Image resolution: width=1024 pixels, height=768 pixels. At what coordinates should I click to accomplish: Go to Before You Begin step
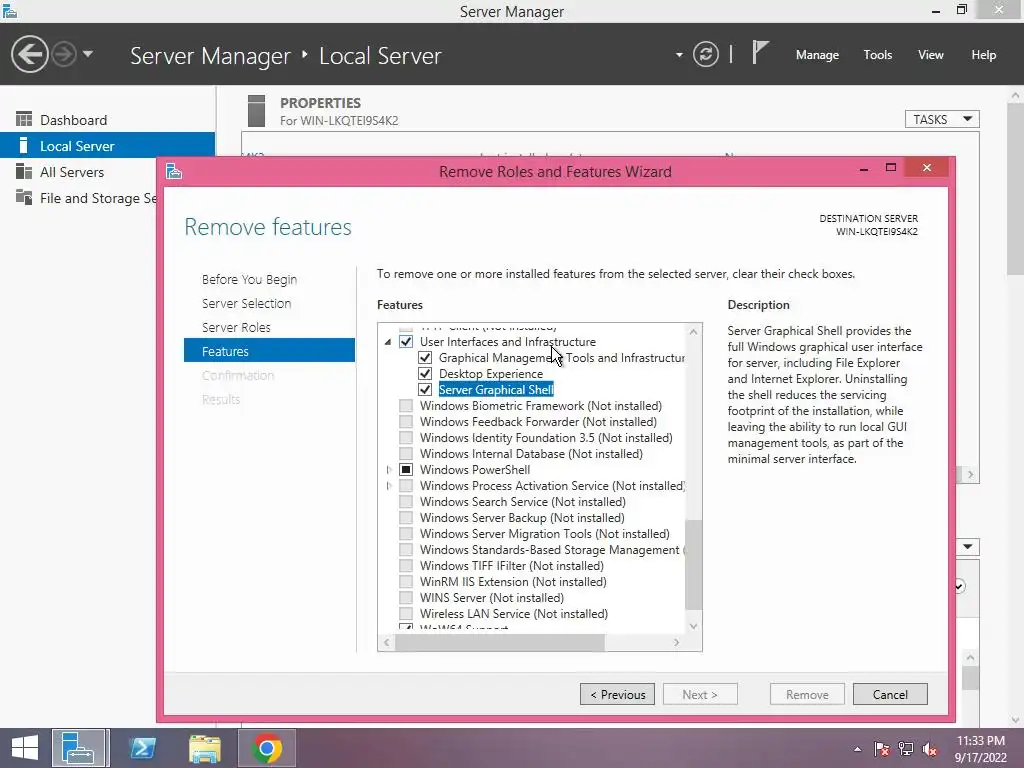[249, 280]
